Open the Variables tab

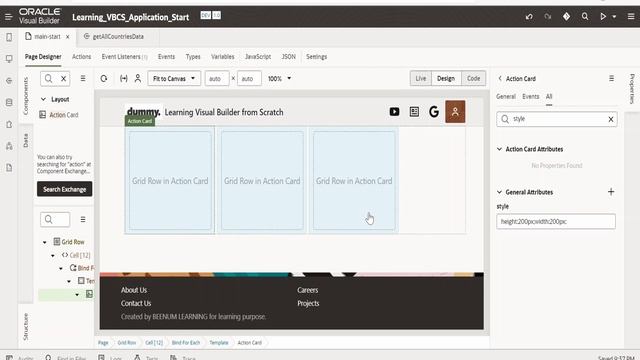click(222, 57)
